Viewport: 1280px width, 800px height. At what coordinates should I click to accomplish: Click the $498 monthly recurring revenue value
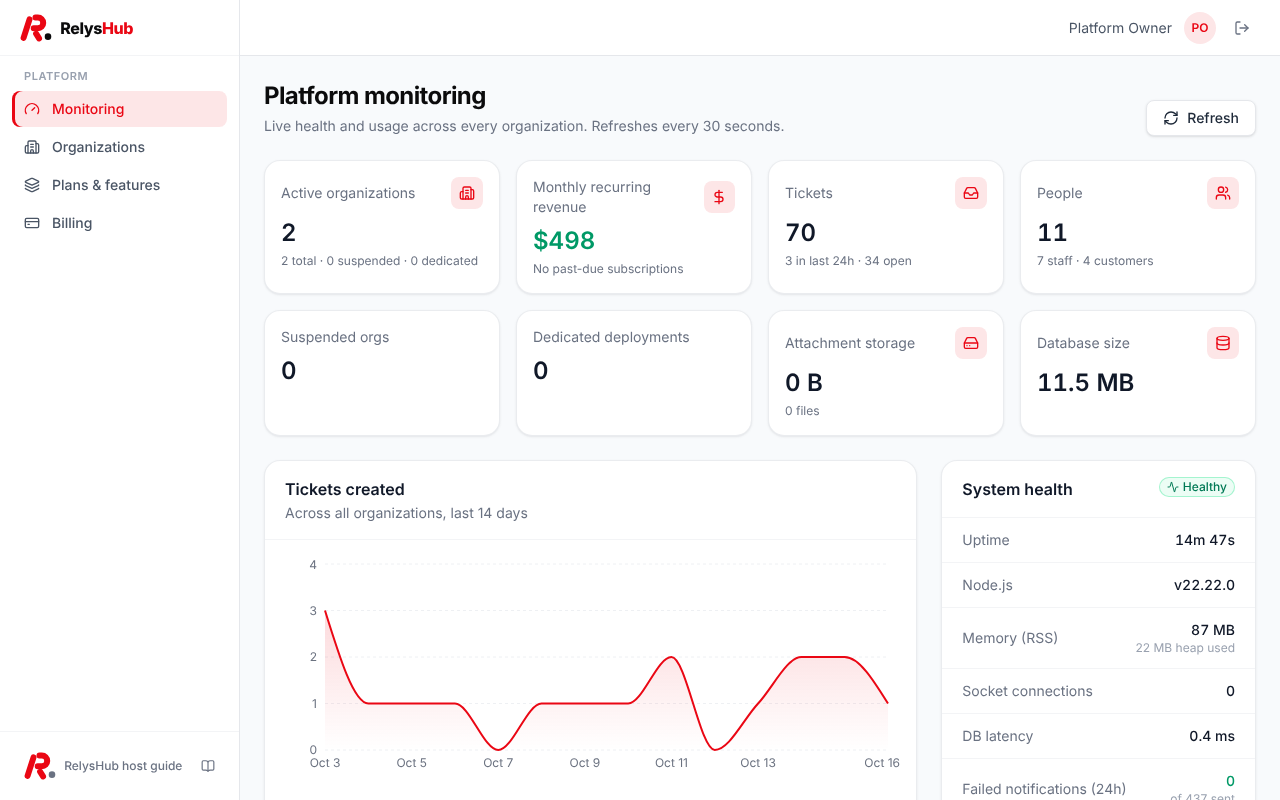coord(564,240)
